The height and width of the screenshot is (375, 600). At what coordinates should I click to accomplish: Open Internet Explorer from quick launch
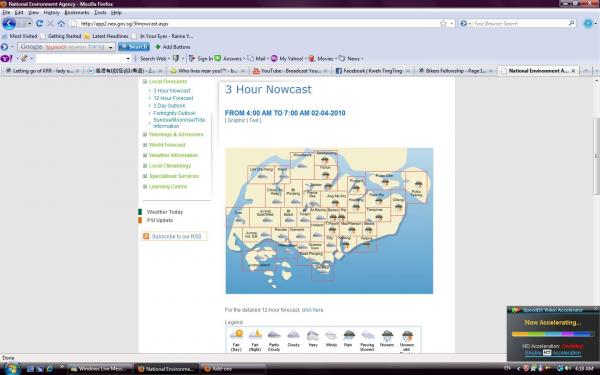pyautogui.click(x=50, y=369)
